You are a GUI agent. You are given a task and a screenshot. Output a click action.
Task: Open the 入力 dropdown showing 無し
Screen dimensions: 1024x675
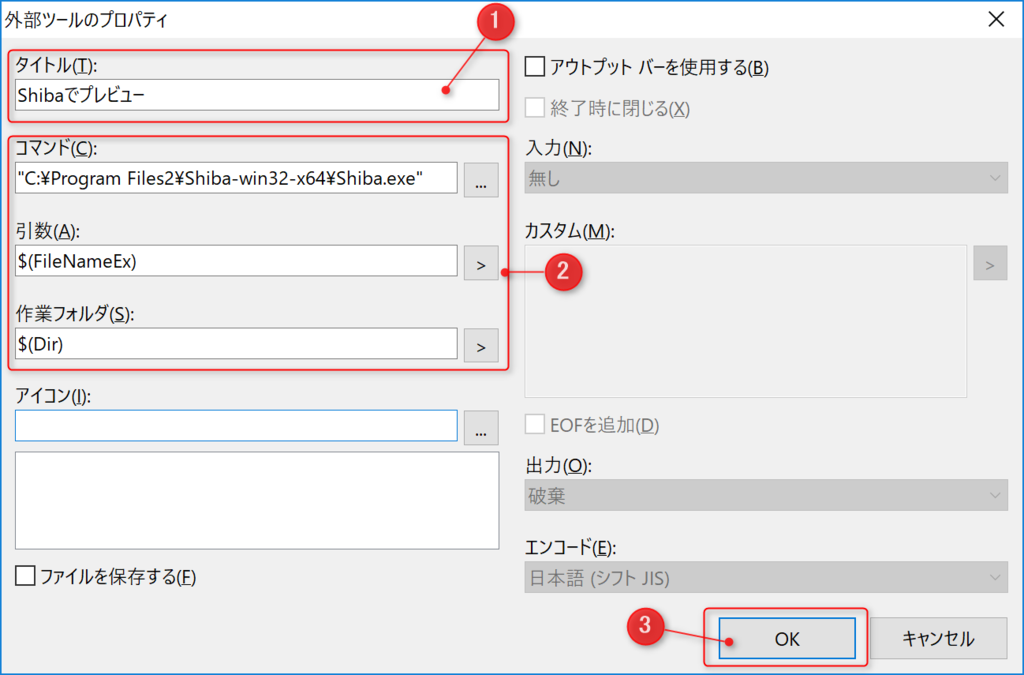pyautogui.click(x=765, y=176)
